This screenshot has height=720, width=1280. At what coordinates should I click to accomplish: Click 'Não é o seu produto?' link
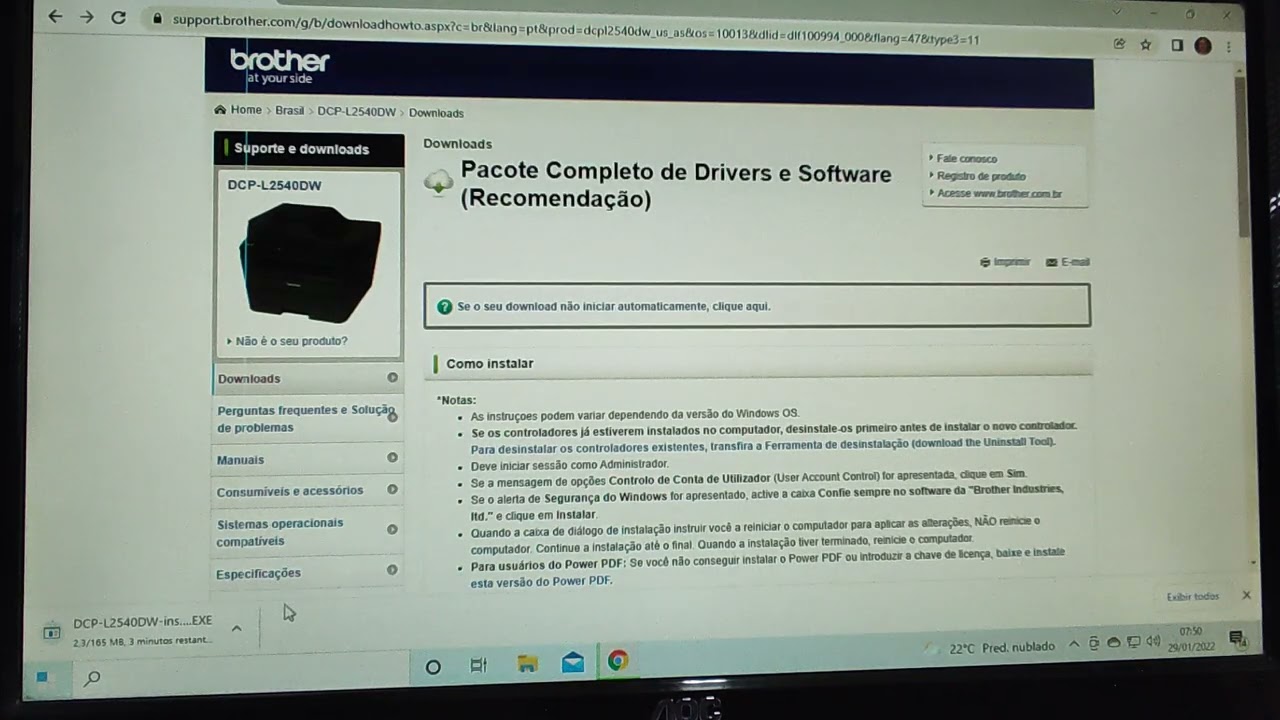point(291,341)
